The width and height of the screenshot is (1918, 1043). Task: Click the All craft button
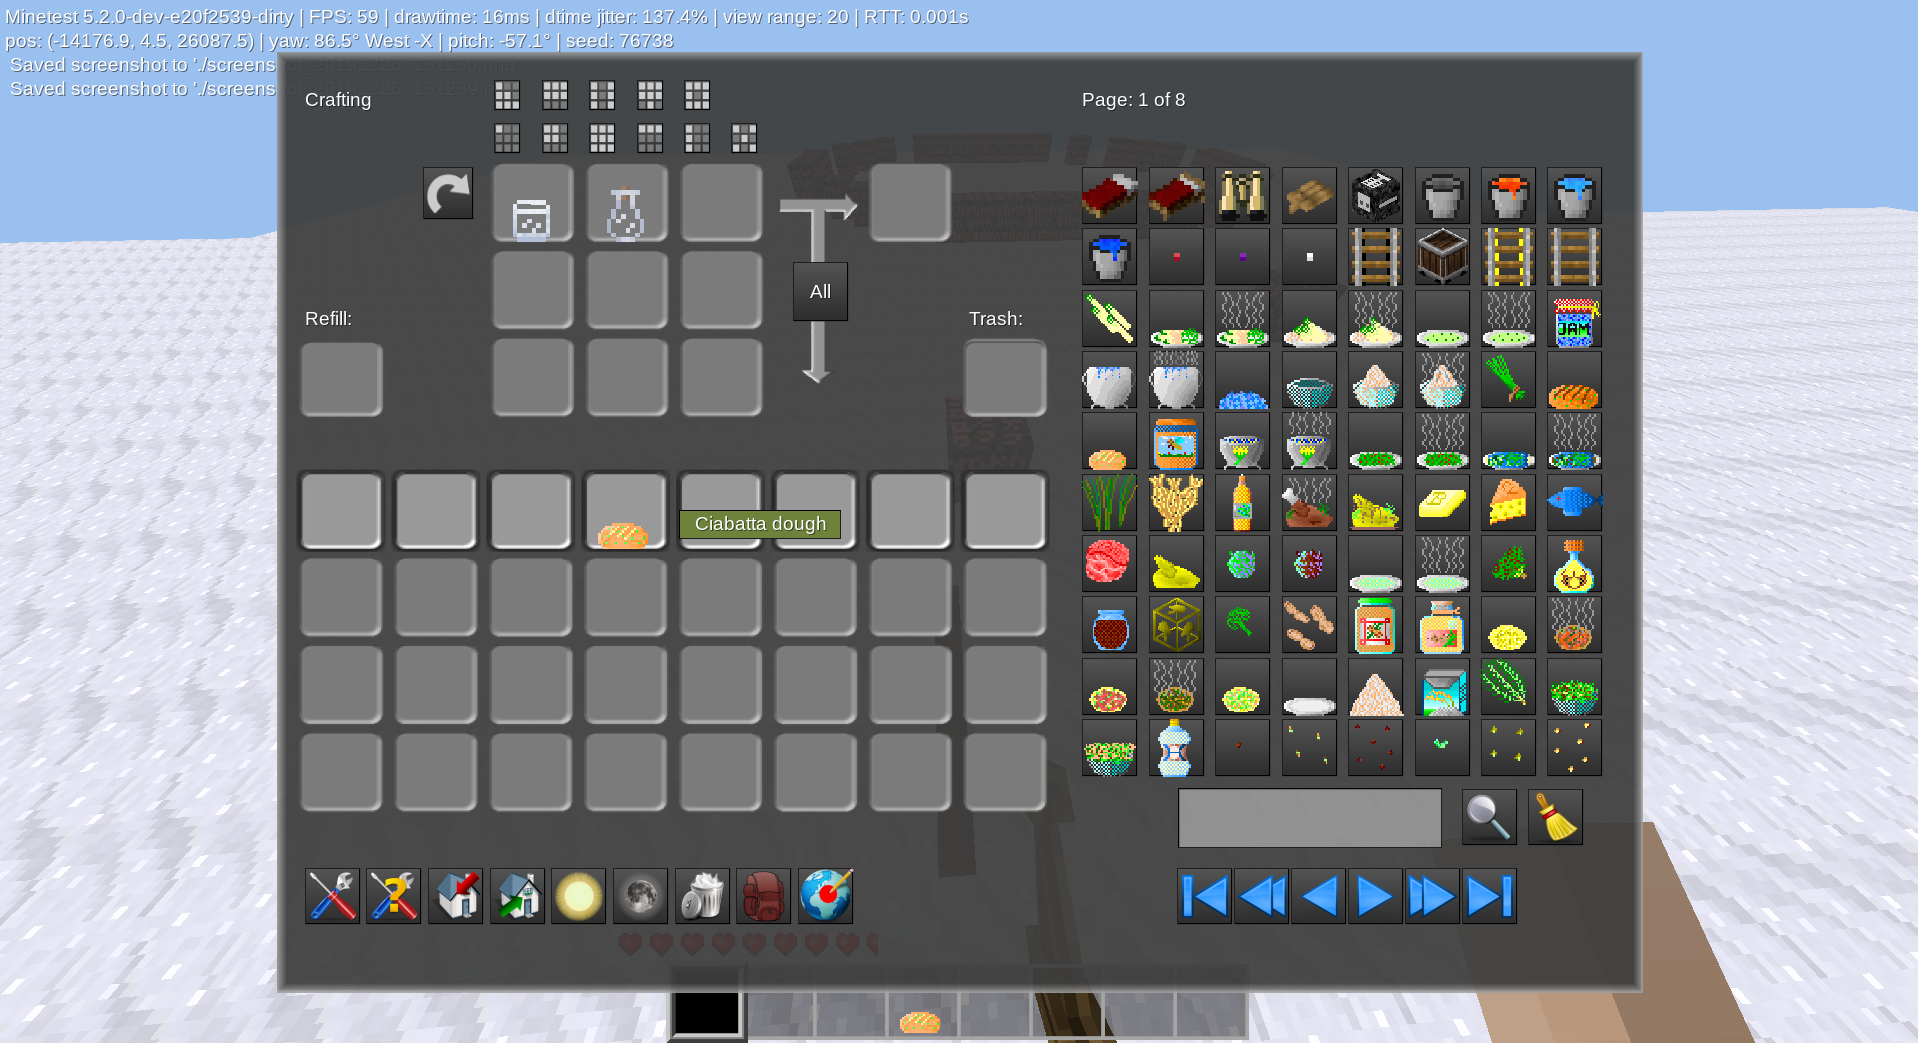pyautogui.click(x=820, y=291)
